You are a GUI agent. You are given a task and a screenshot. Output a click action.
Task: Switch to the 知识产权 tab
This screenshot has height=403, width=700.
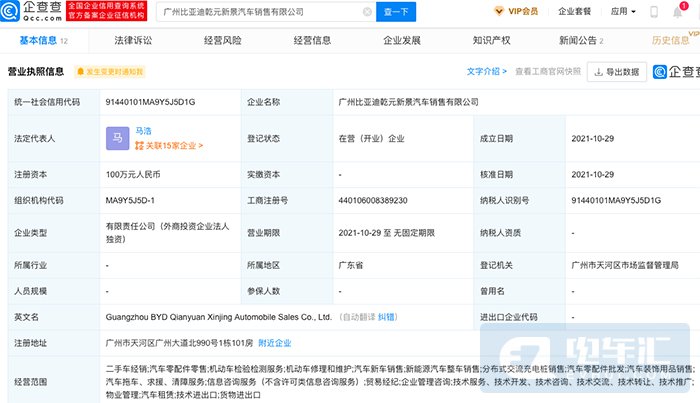(x=492, y=41)
